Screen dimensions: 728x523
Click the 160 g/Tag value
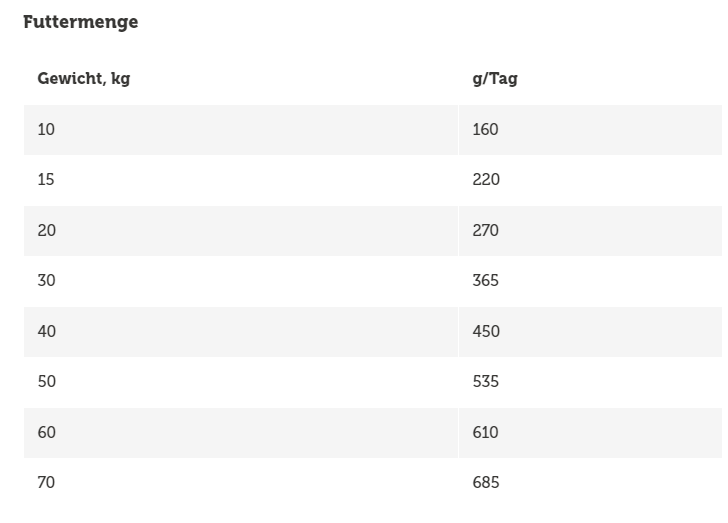coord(485,129)
